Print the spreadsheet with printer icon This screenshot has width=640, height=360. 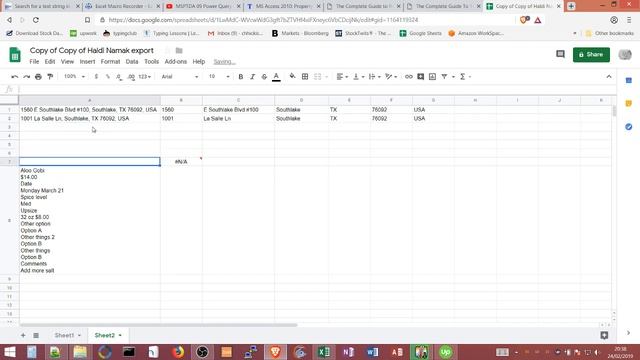point(38,77)
